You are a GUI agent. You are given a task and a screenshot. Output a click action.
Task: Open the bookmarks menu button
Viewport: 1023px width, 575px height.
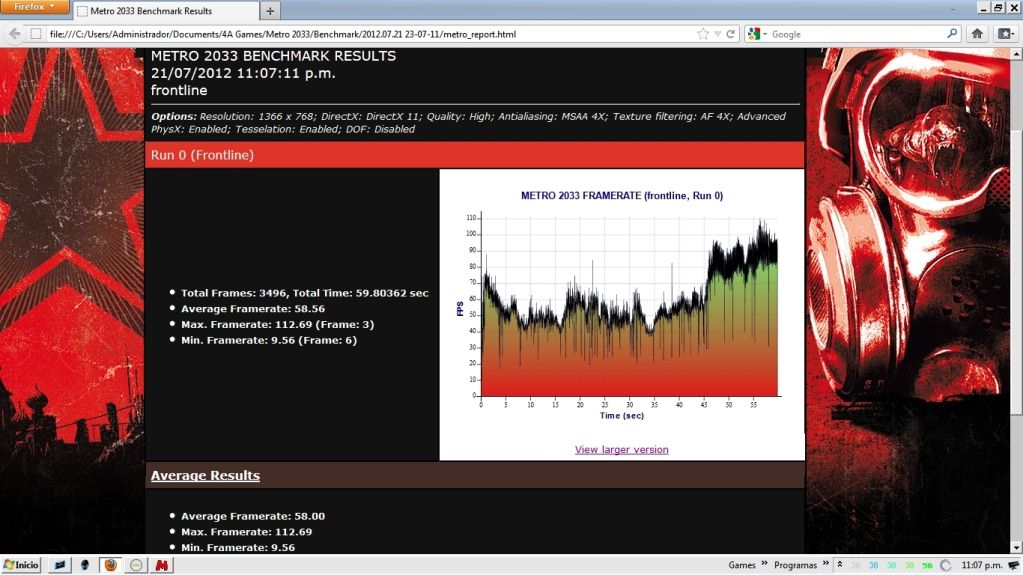1005,34
